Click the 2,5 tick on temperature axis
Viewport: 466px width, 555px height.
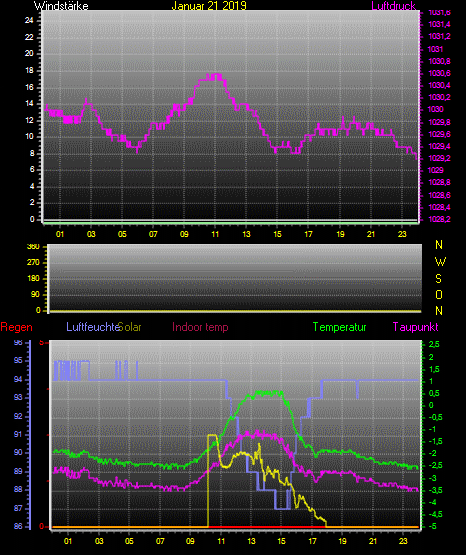(434, 344)
